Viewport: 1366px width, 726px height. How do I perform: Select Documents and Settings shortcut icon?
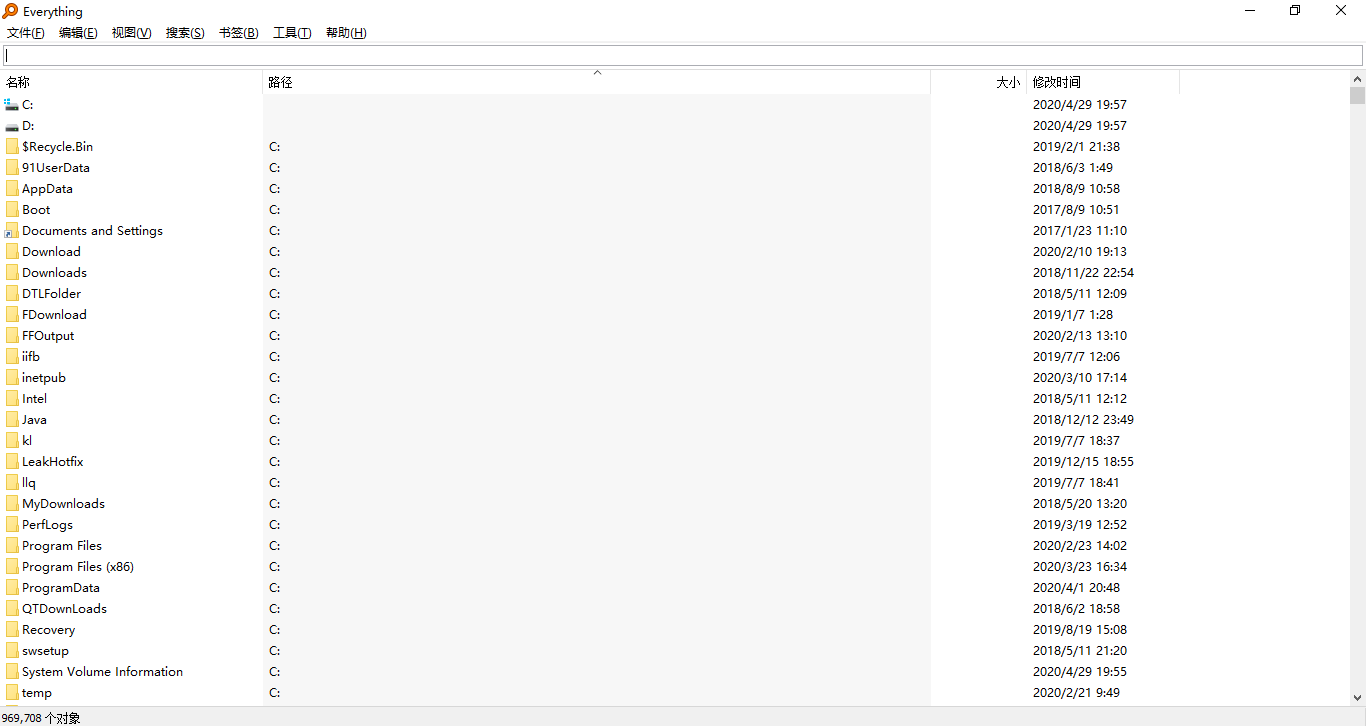(12, 230)
